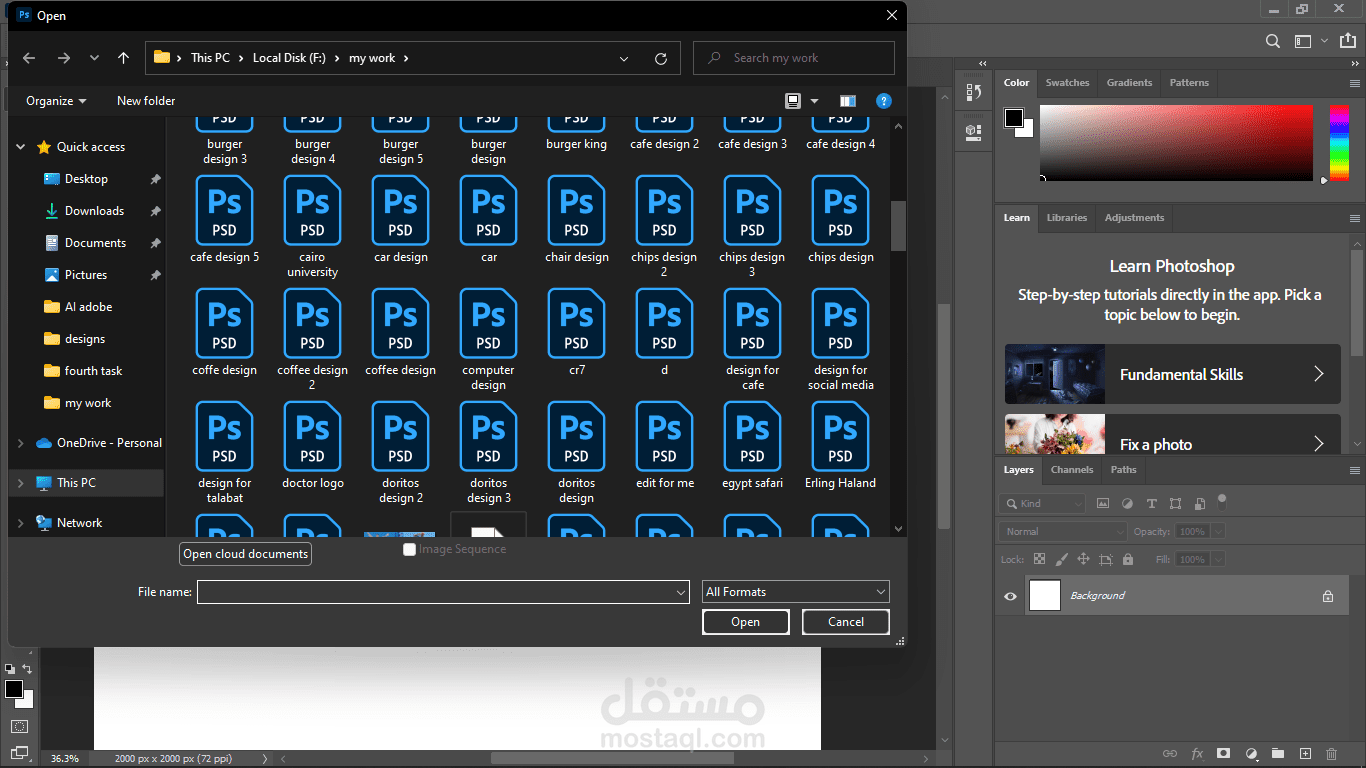Switch to the Channels tab
1366x768 pixels.
click(x=1072, y=470)
